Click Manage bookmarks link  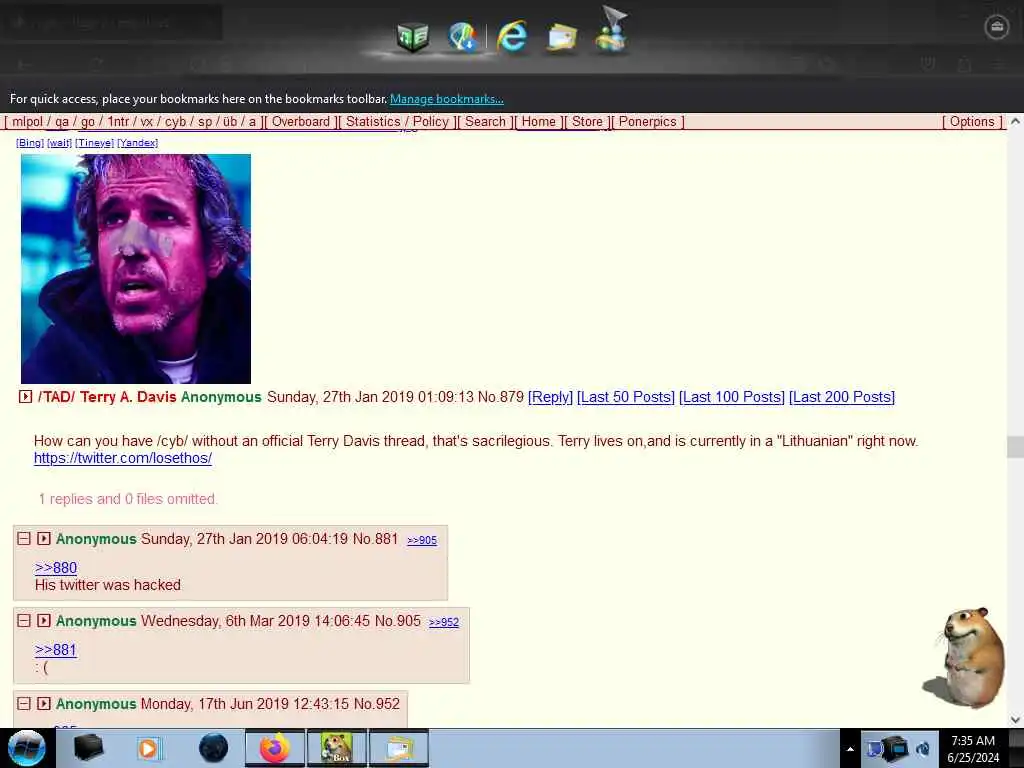(447, 99)
